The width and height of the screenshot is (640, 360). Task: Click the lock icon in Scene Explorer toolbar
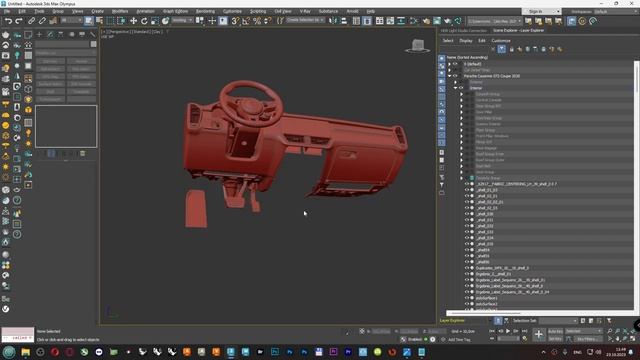511,49
